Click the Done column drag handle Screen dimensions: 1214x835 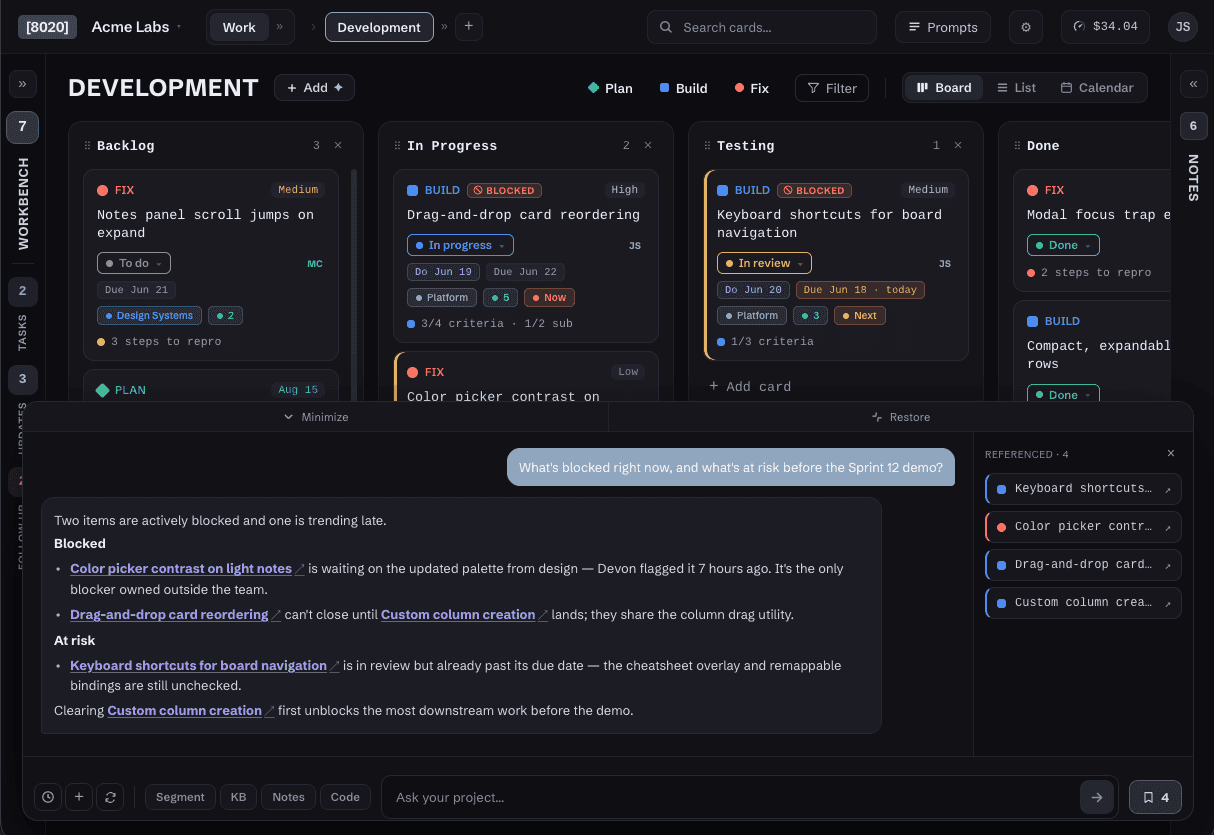pos(1018,146)
